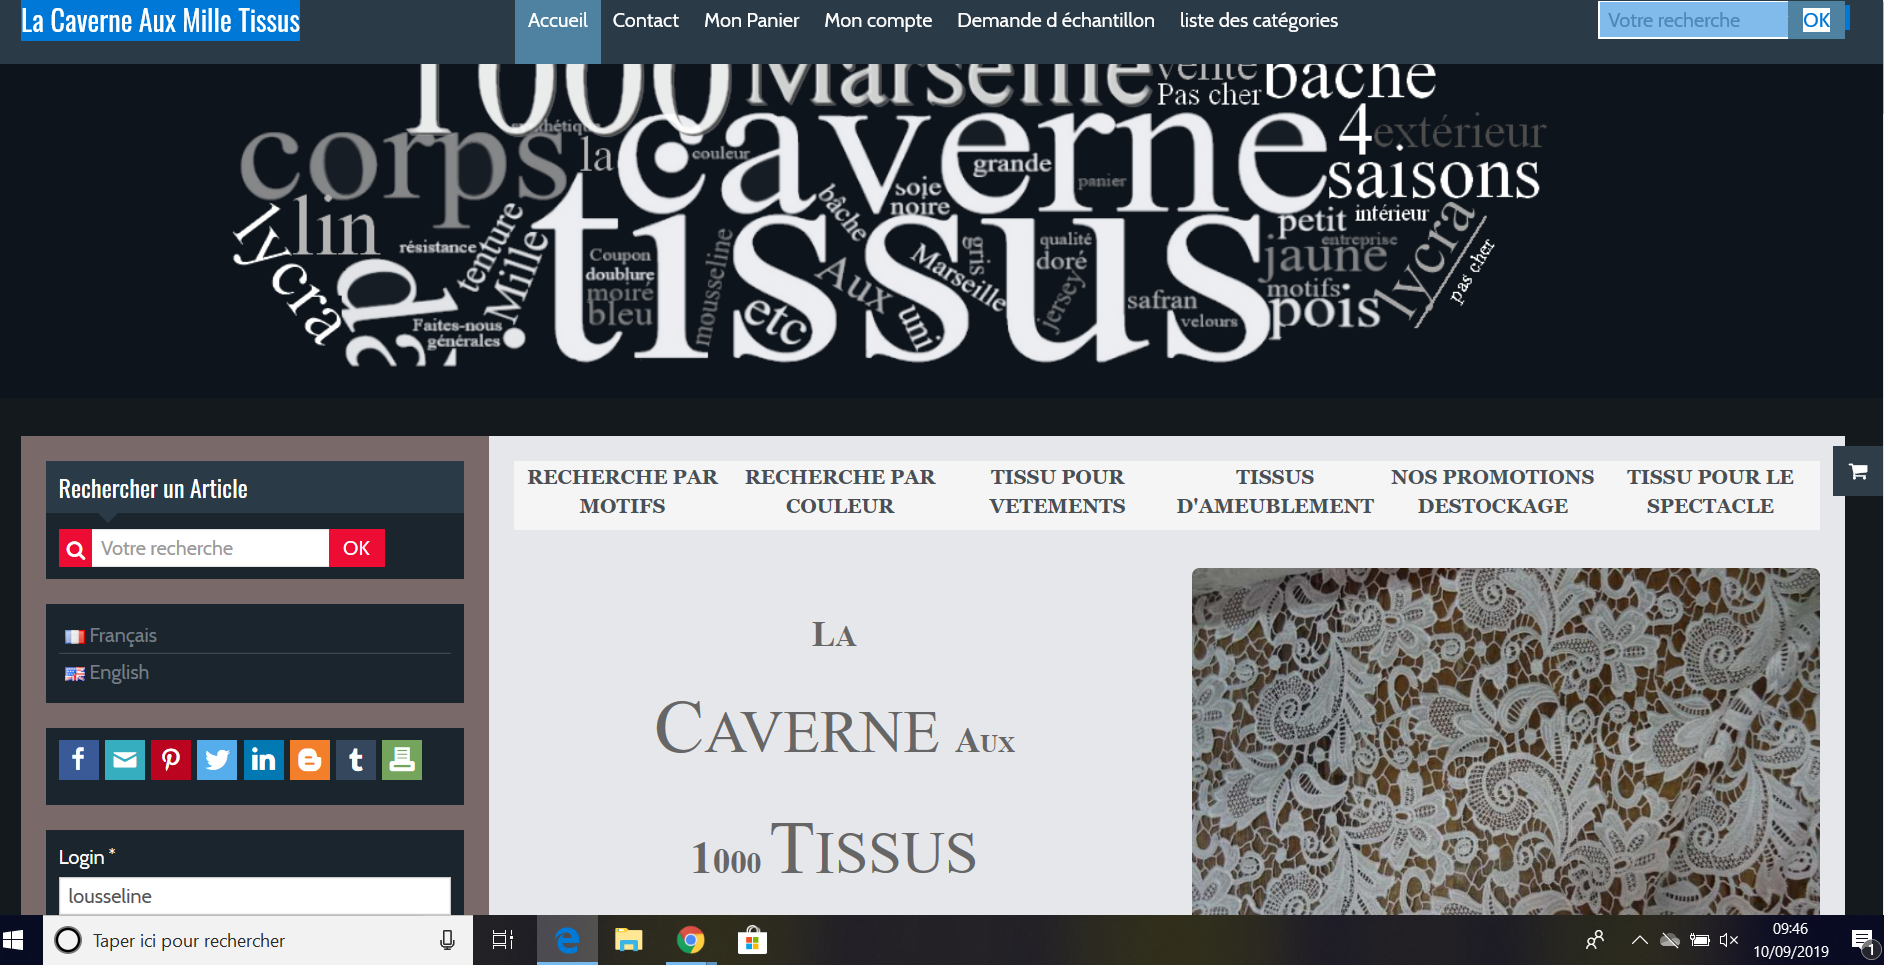1884x965 pixels.
Task: Select Tissu pour le Spectacle tab
Action: pyautogui.click(x=1710, y=491)
